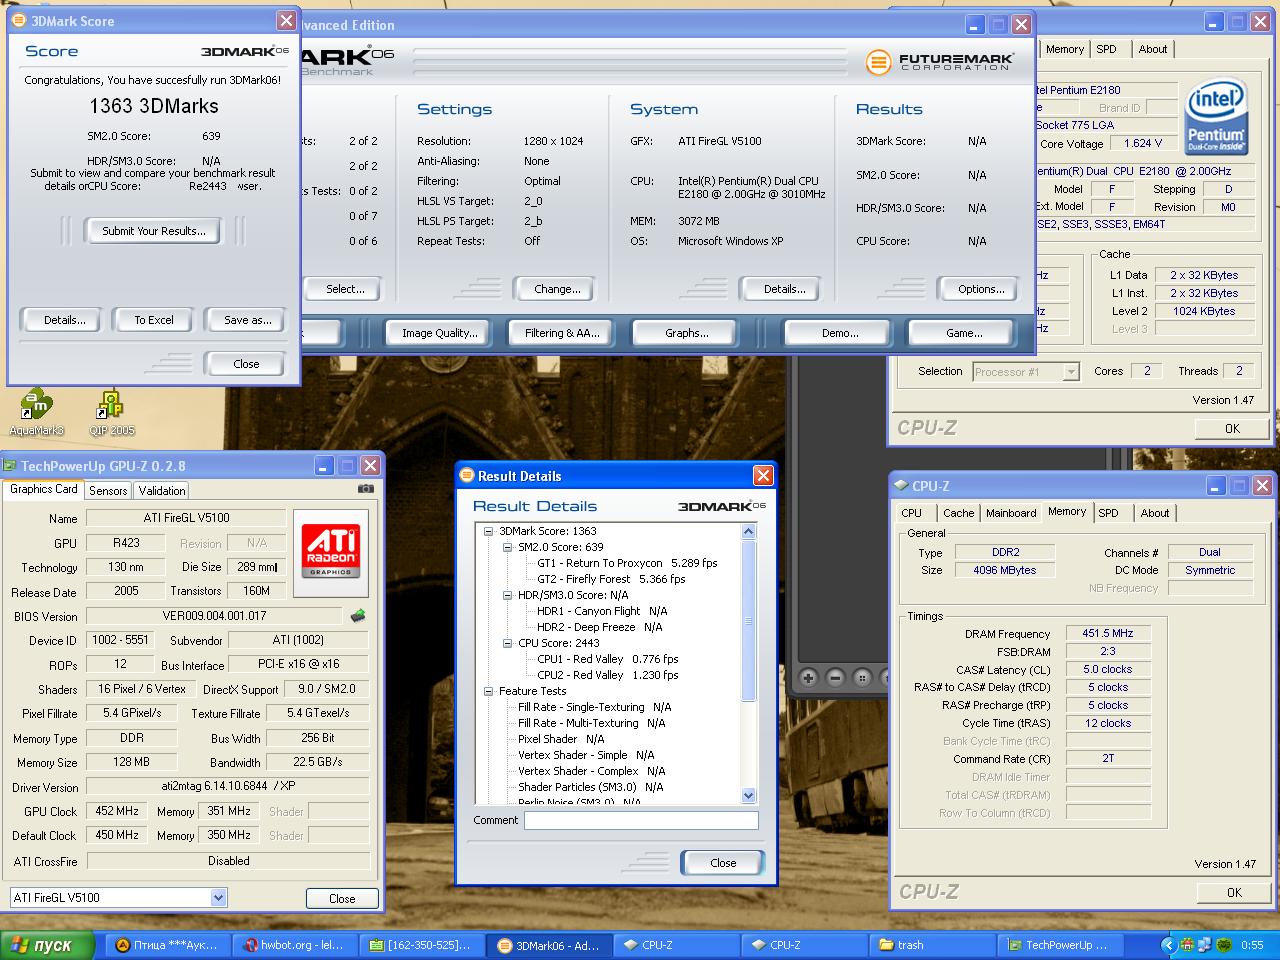Collapse the HDR/SM3.0 Score node
Screen dimensions: 1280x960
[507, 596]
